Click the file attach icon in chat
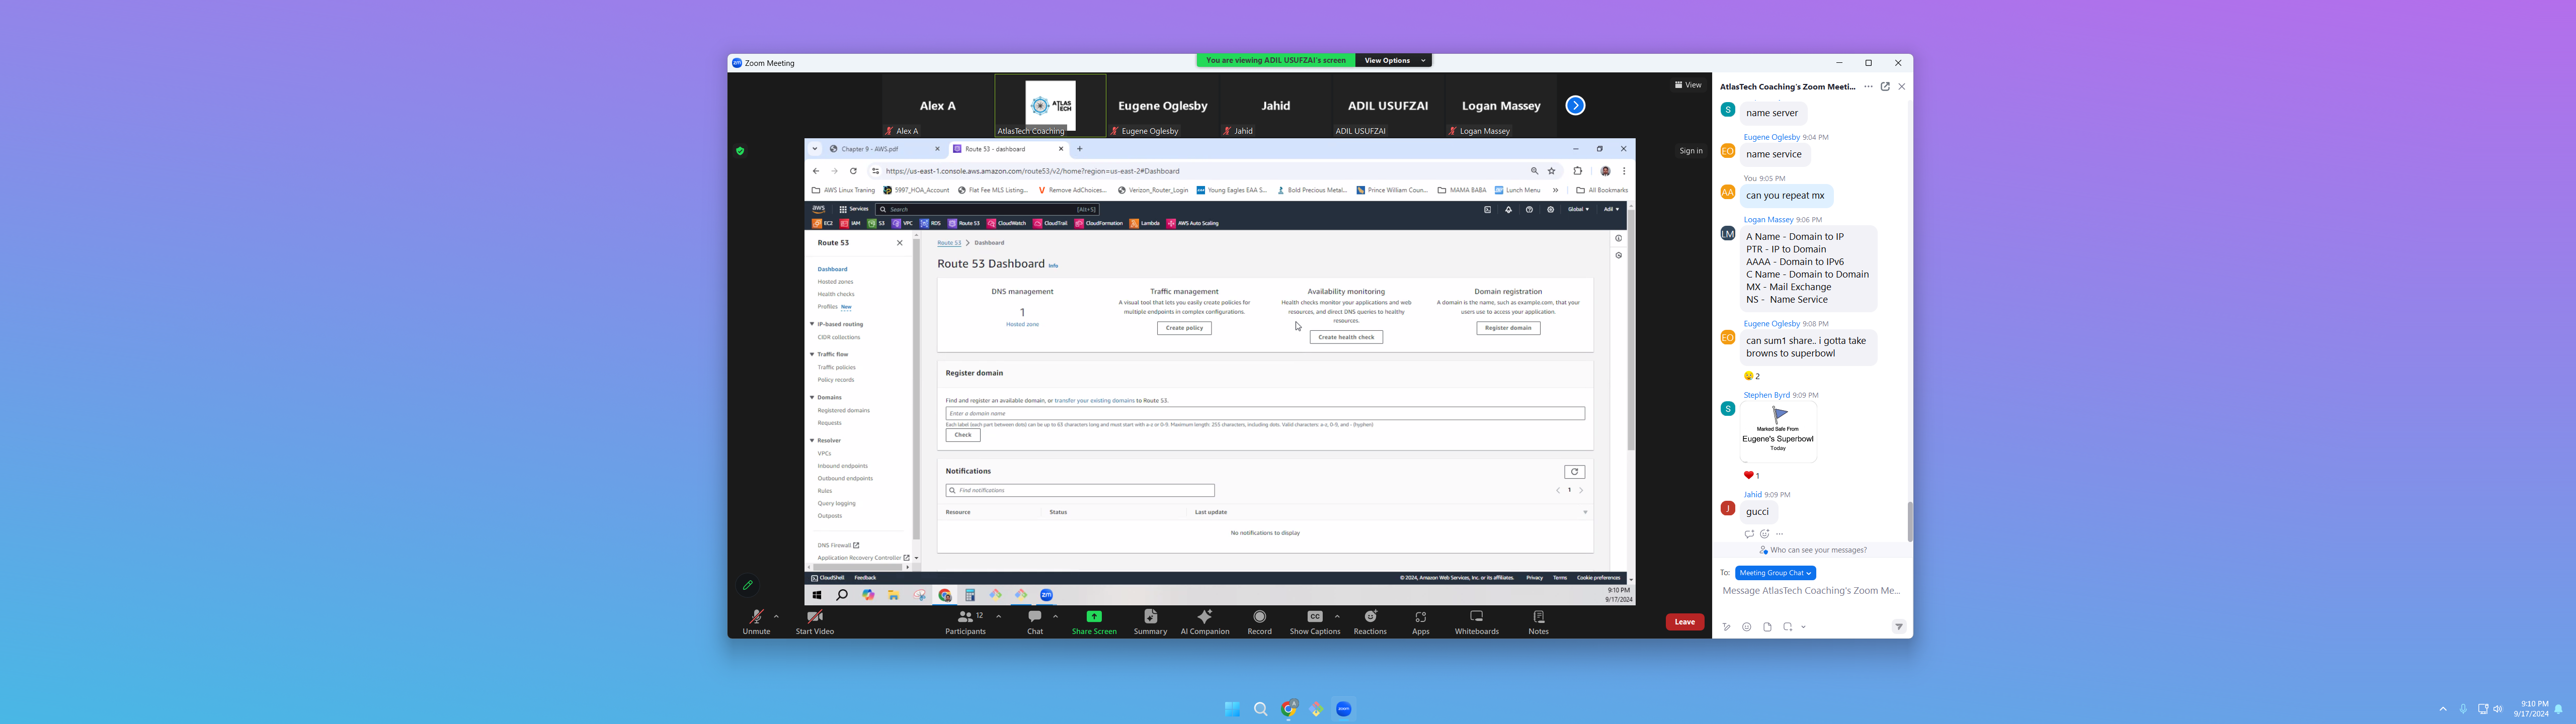 [1767, 627]
